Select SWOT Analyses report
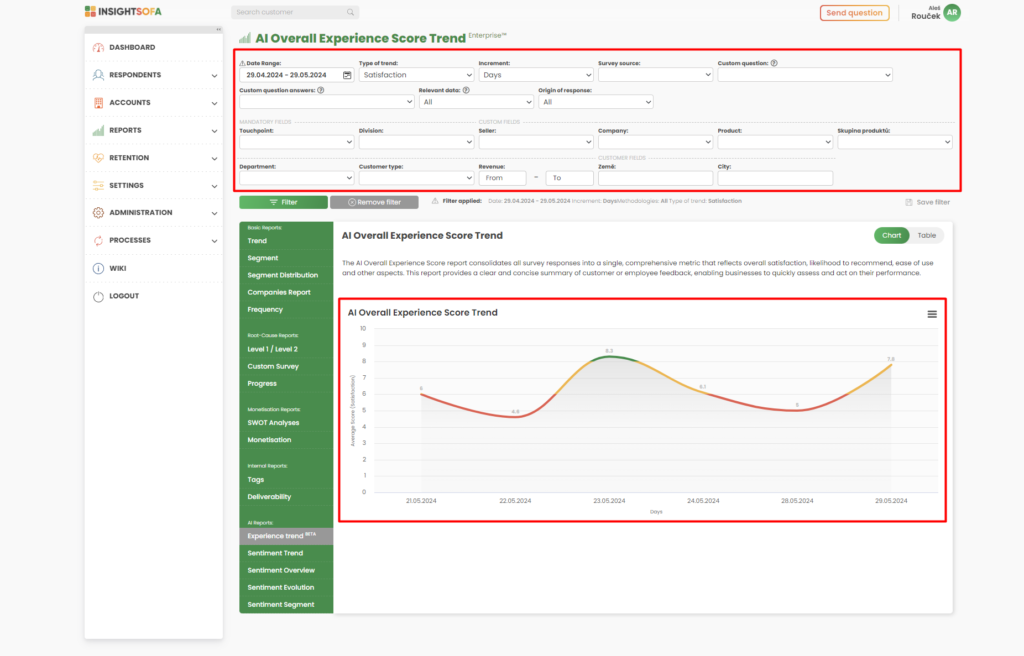Image resolution: width=1024 pixels, height=656 pixels. coord(273,422)
